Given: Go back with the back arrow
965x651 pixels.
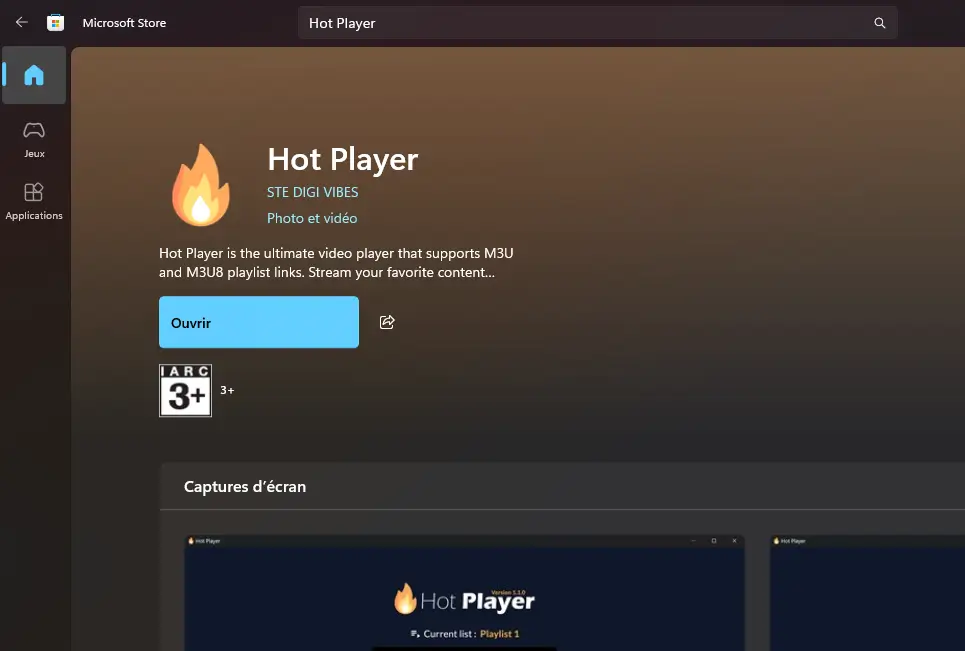Looking at the screenshot, I should click(x=22, y=23).
